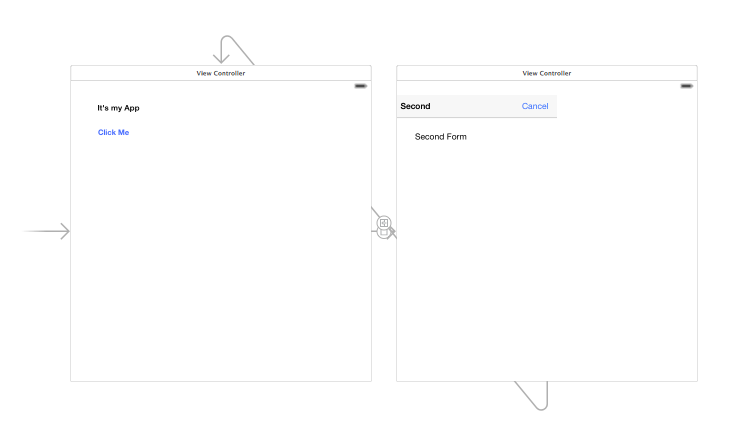This screenshot has width=729, height=431.
Task: Click the 'Click Me' button
Action: click(113, 132)
